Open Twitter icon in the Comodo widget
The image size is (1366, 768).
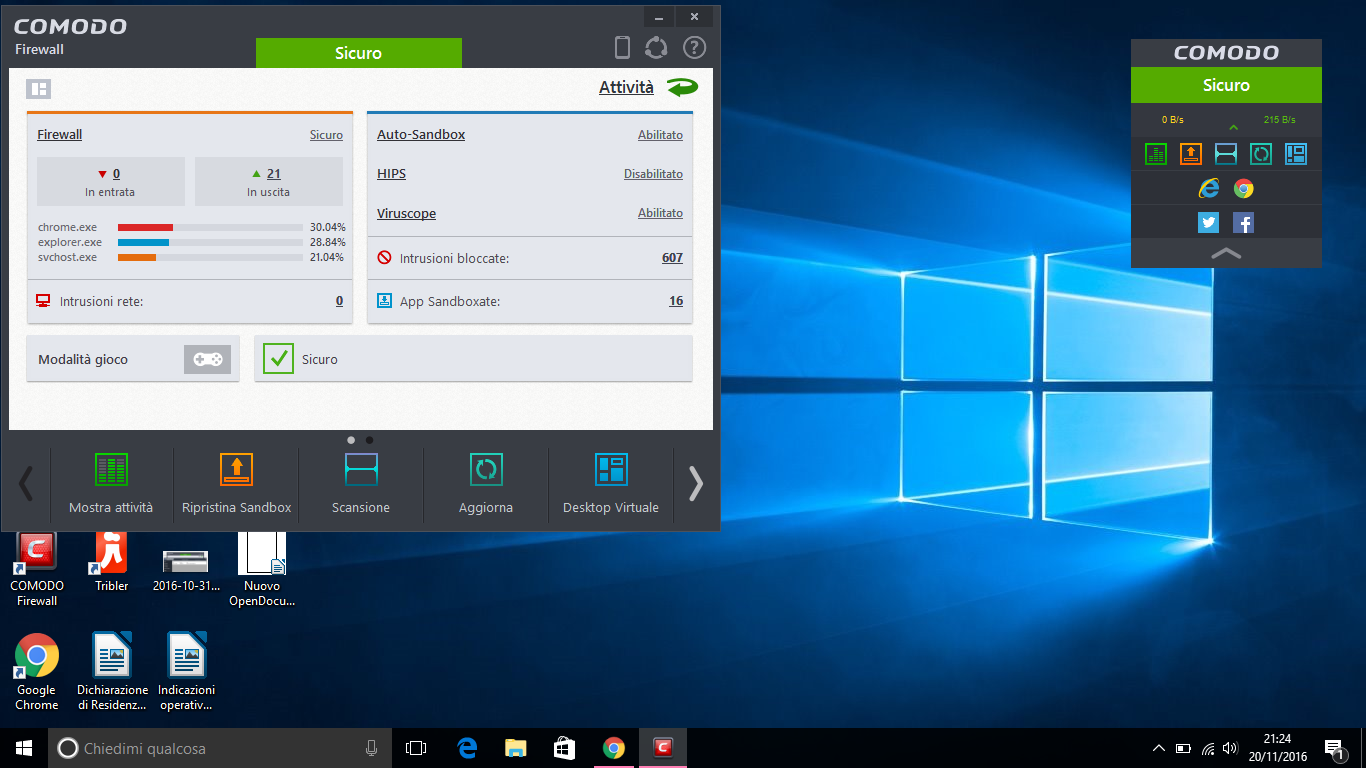[1208, 223]
